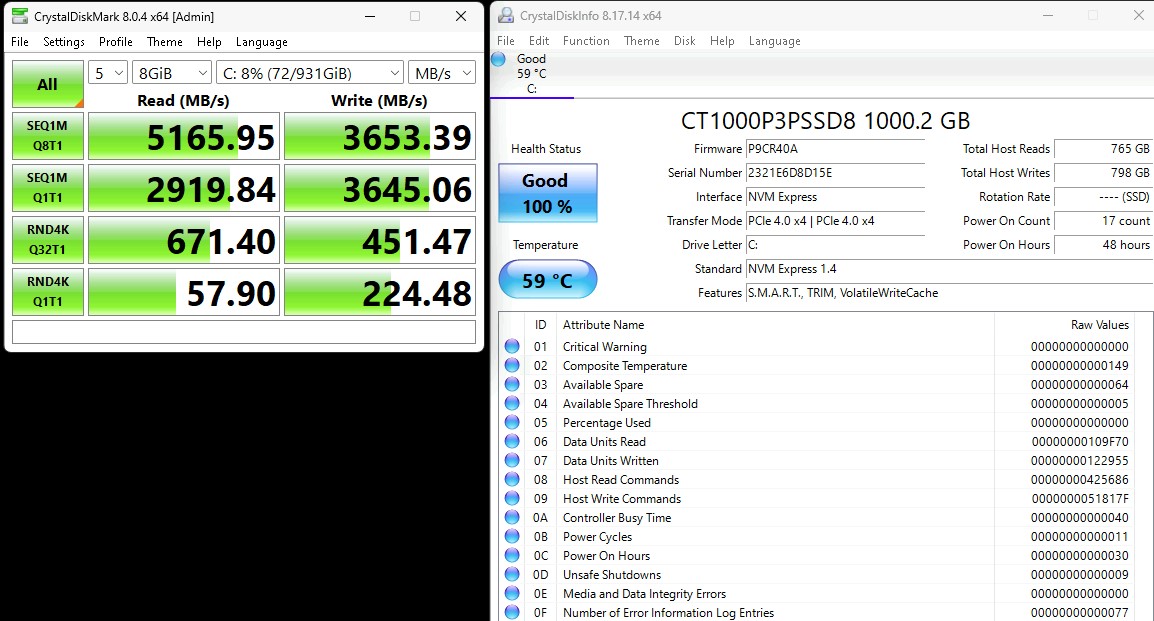Click the CT1000P3PSSD8 1000.2 GB model title
This screenshot has width=1154, height=621.
click(x=825, y=121)
